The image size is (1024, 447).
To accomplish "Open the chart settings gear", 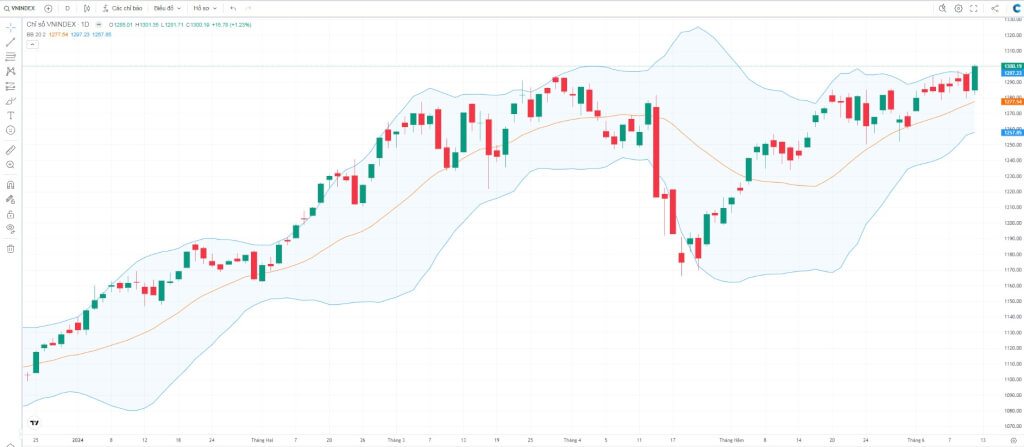I will coord(958,8).
